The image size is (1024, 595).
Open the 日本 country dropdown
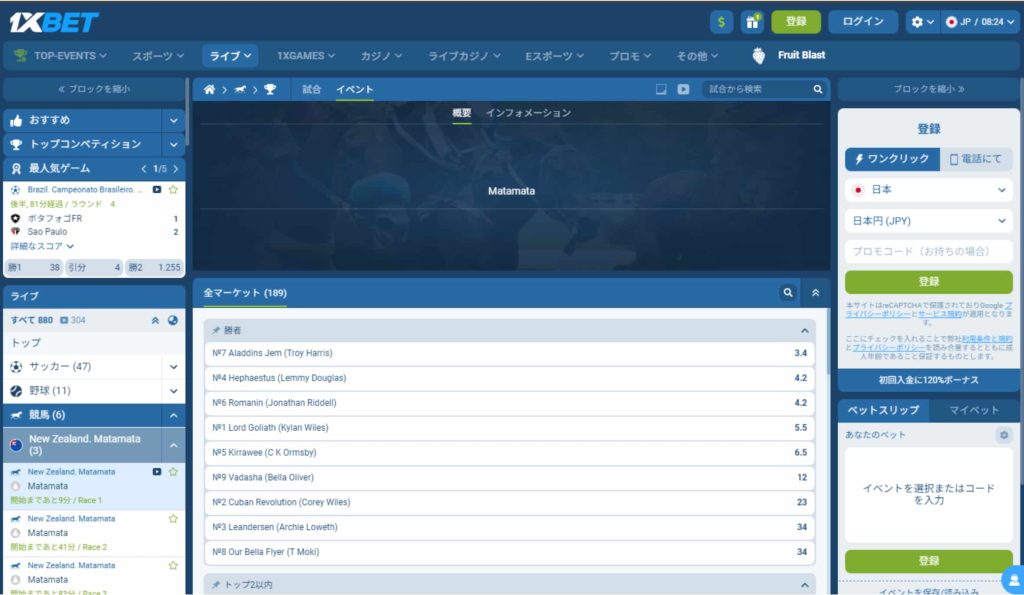[x=929, y=189]
